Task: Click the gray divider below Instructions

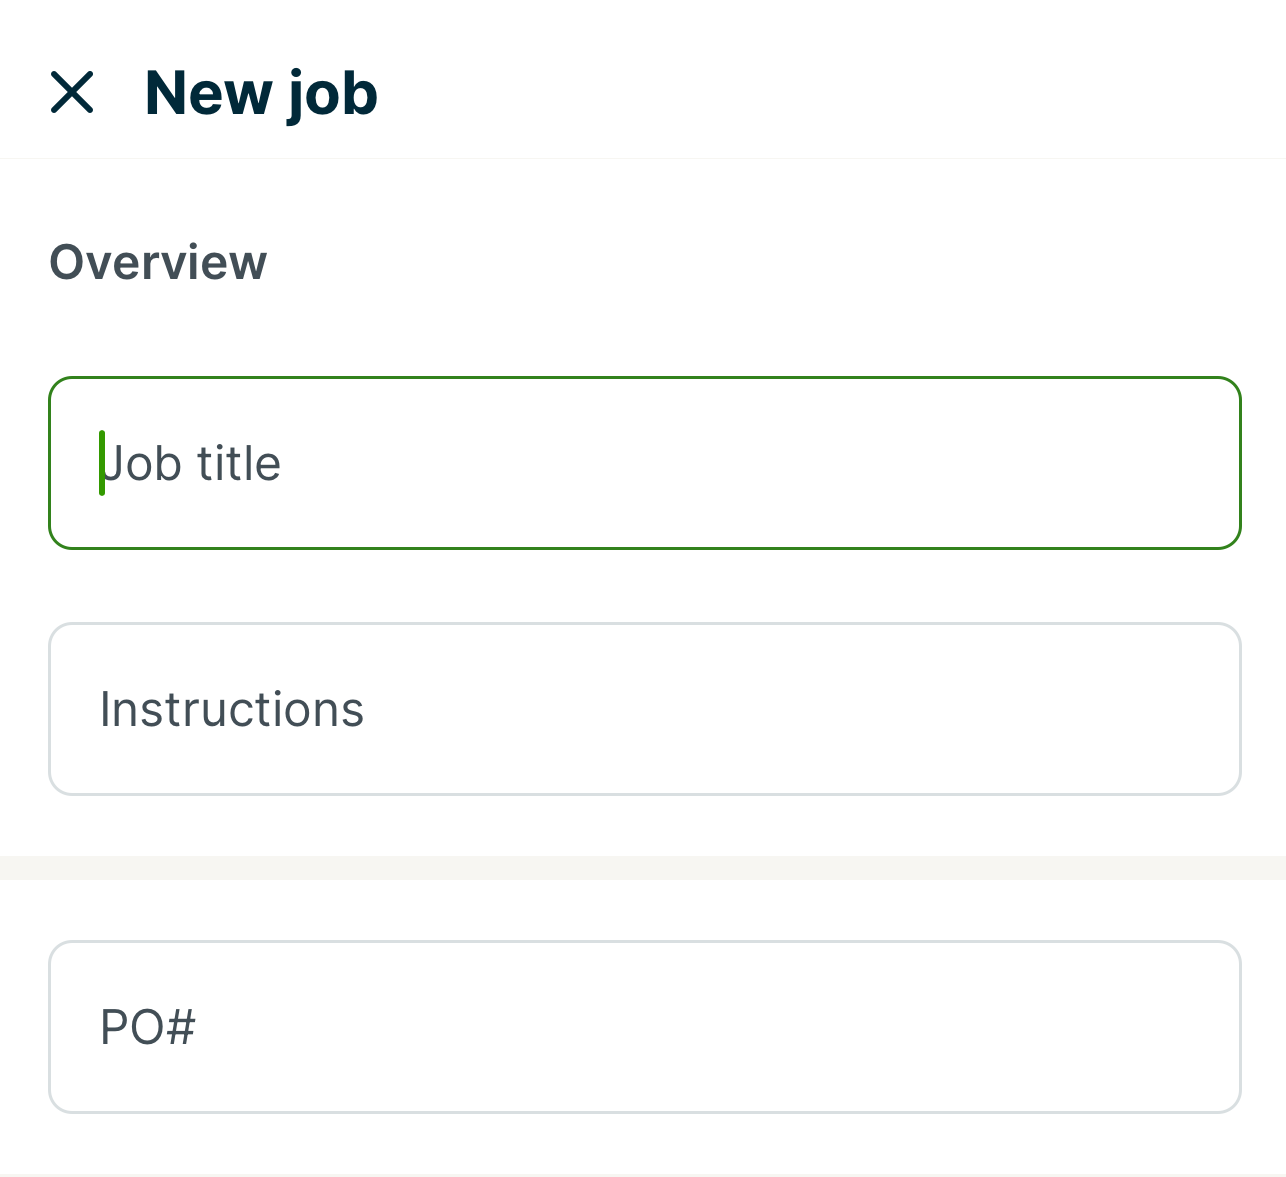Action: pyautogui.click(x=643, y=867)
